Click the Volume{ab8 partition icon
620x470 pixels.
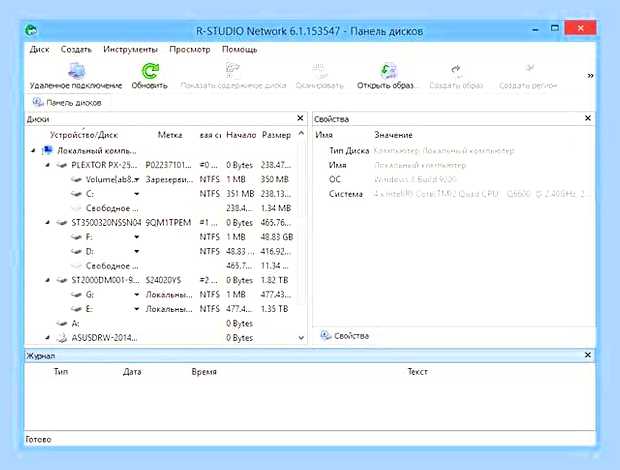[76, 179]
